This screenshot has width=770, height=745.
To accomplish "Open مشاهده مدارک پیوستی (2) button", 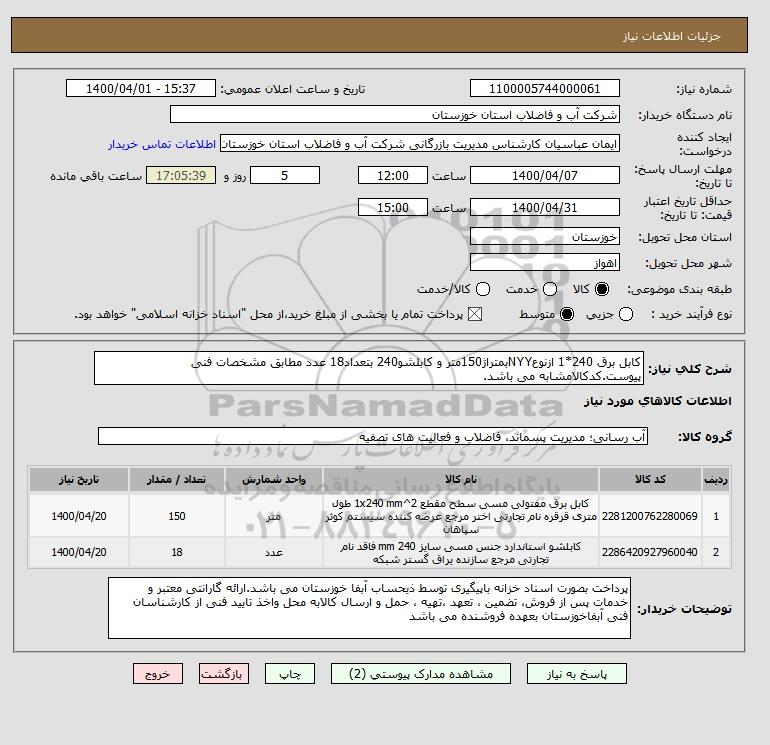I will [x=421, y=674].
